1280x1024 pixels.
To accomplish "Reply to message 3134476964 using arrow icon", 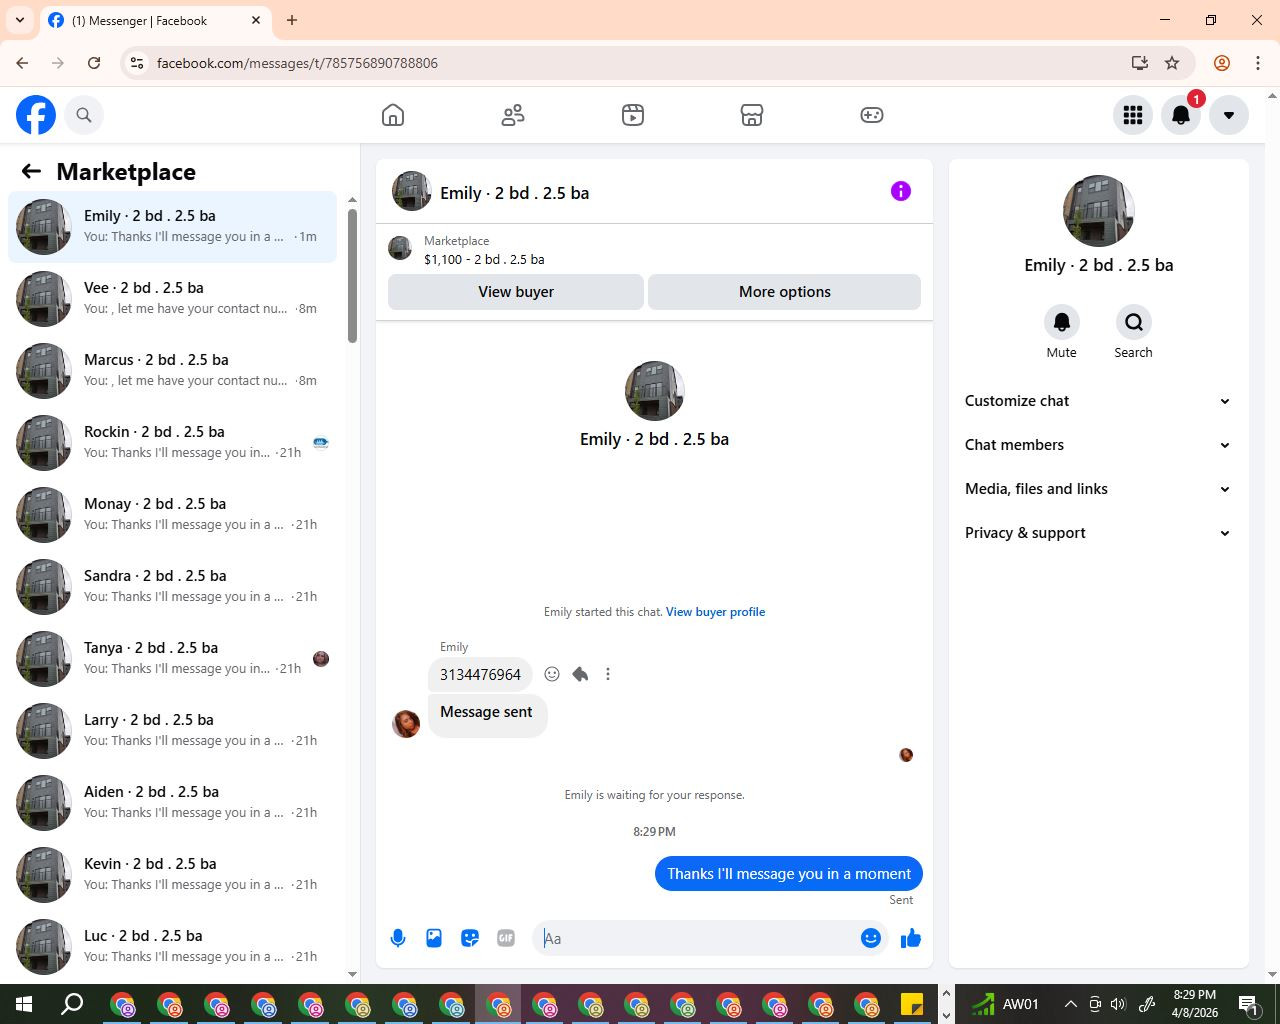I will click(x=580, y=674).
